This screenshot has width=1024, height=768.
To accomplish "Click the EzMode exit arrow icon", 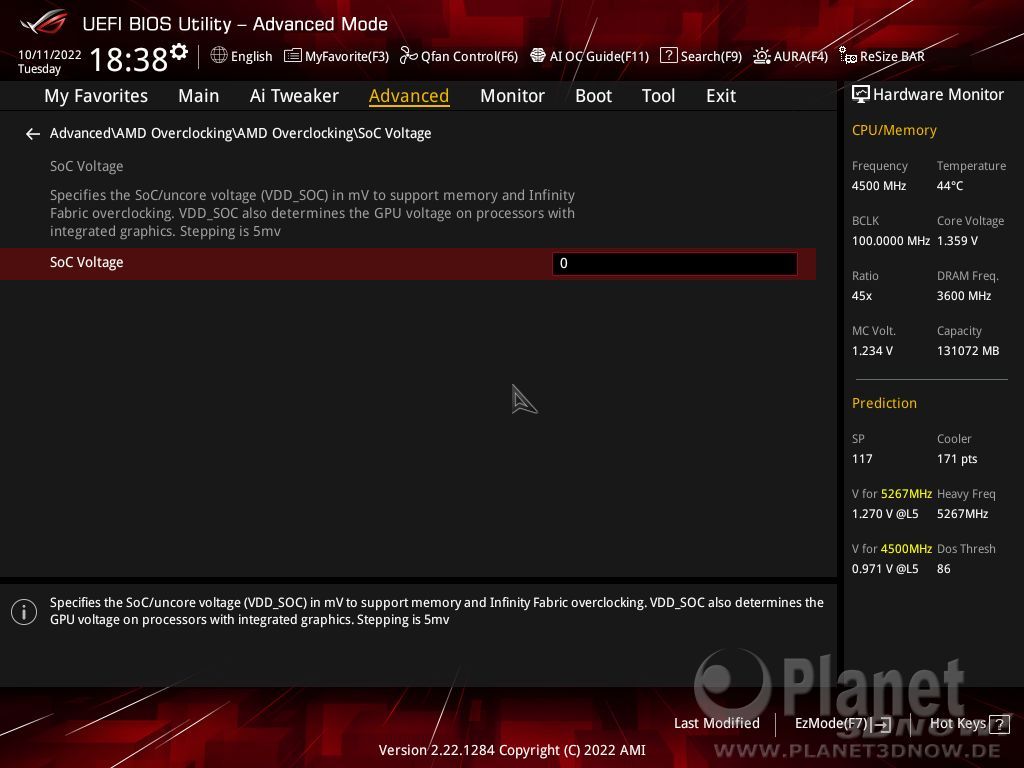I will [882, 724].
